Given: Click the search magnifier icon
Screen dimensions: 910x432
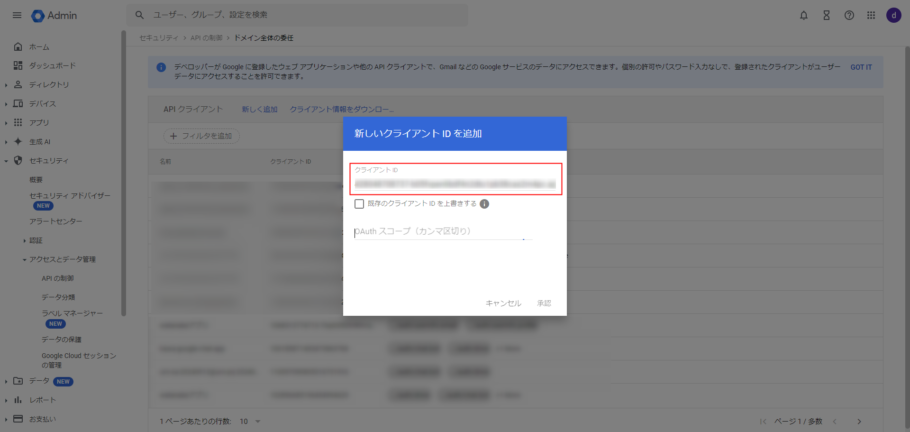Looking at the screenshot, I should point(139,15).
